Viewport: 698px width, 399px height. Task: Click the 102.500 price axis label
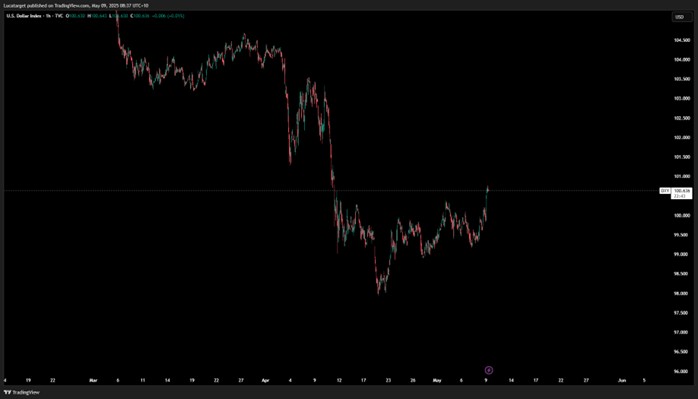click(x=681, y=118)
